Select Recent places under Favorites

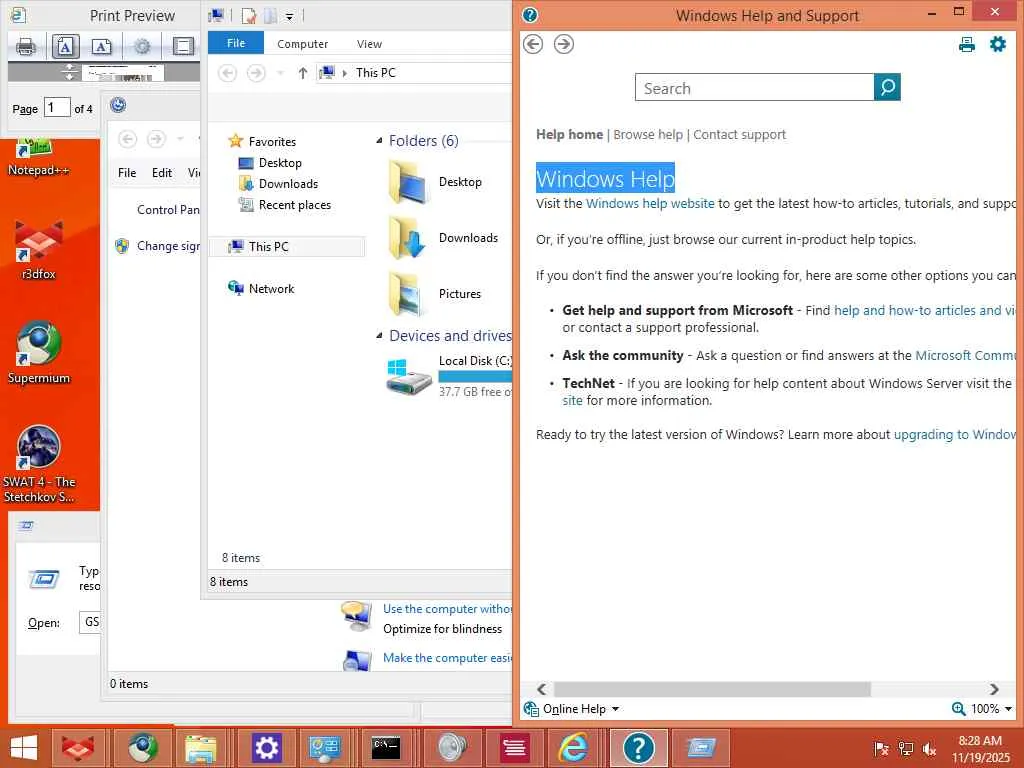(295, 204)
